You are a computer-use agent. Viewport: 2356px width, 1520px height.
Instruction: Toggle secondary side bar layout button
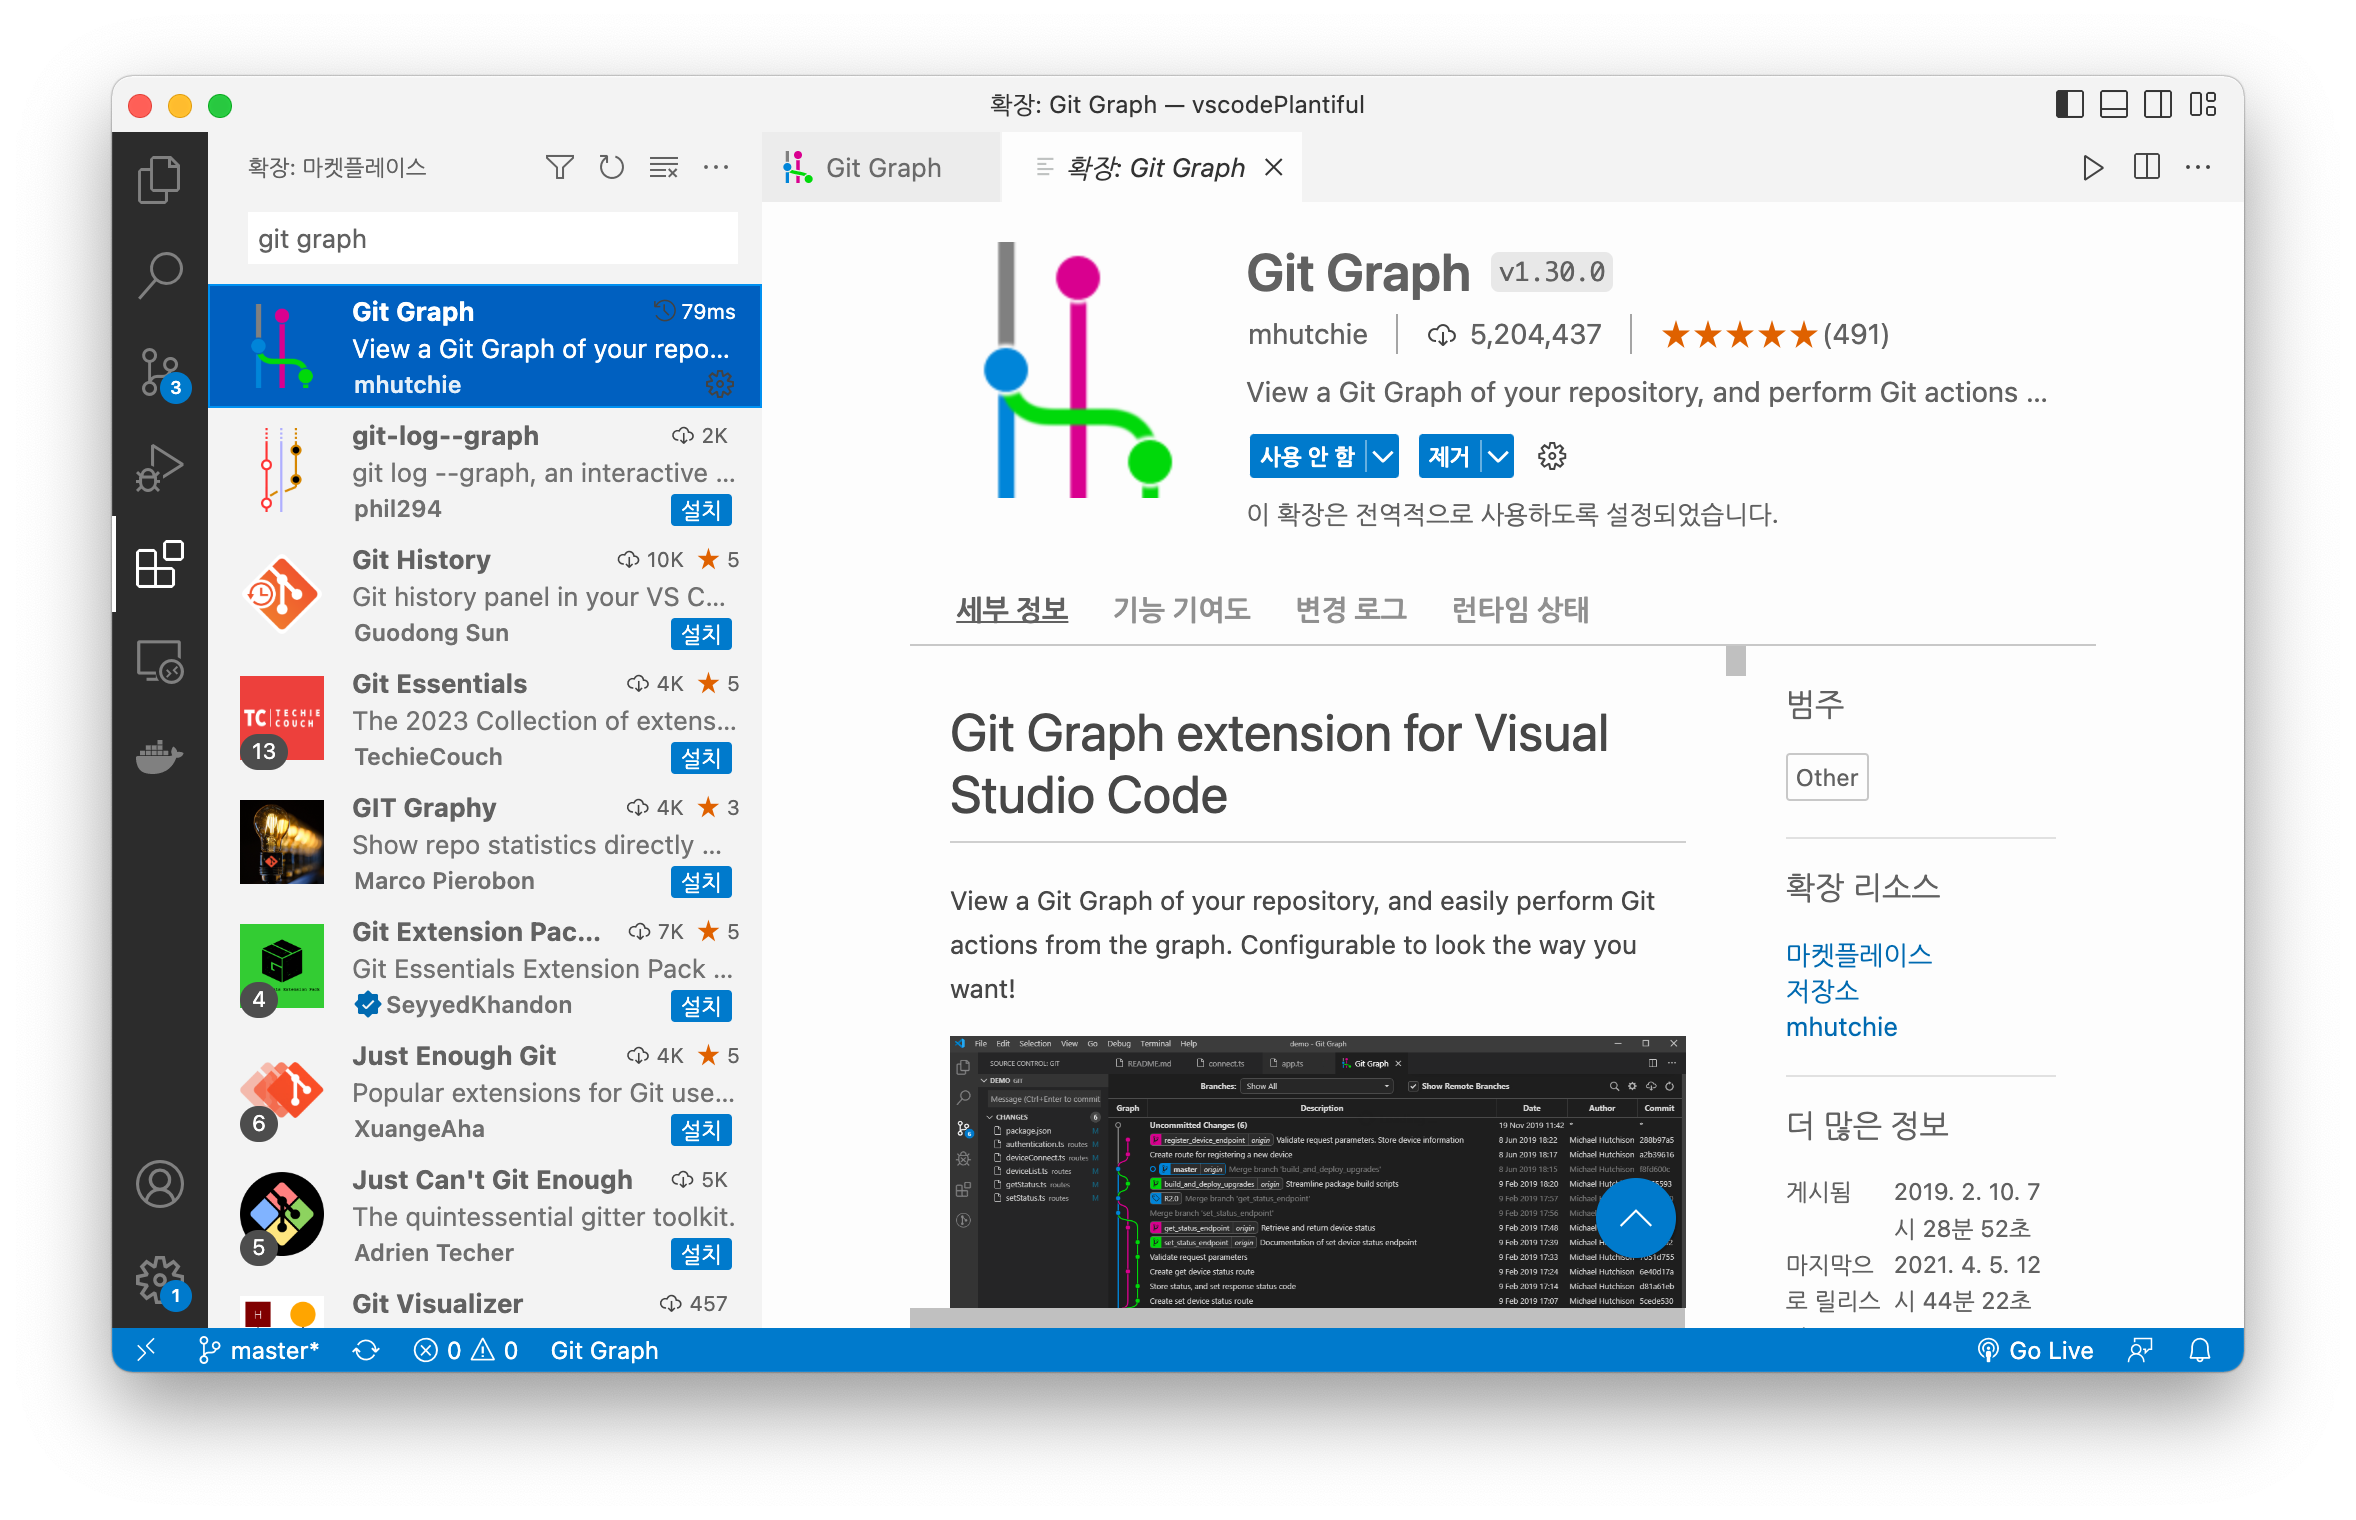(x=2157, y=104)
